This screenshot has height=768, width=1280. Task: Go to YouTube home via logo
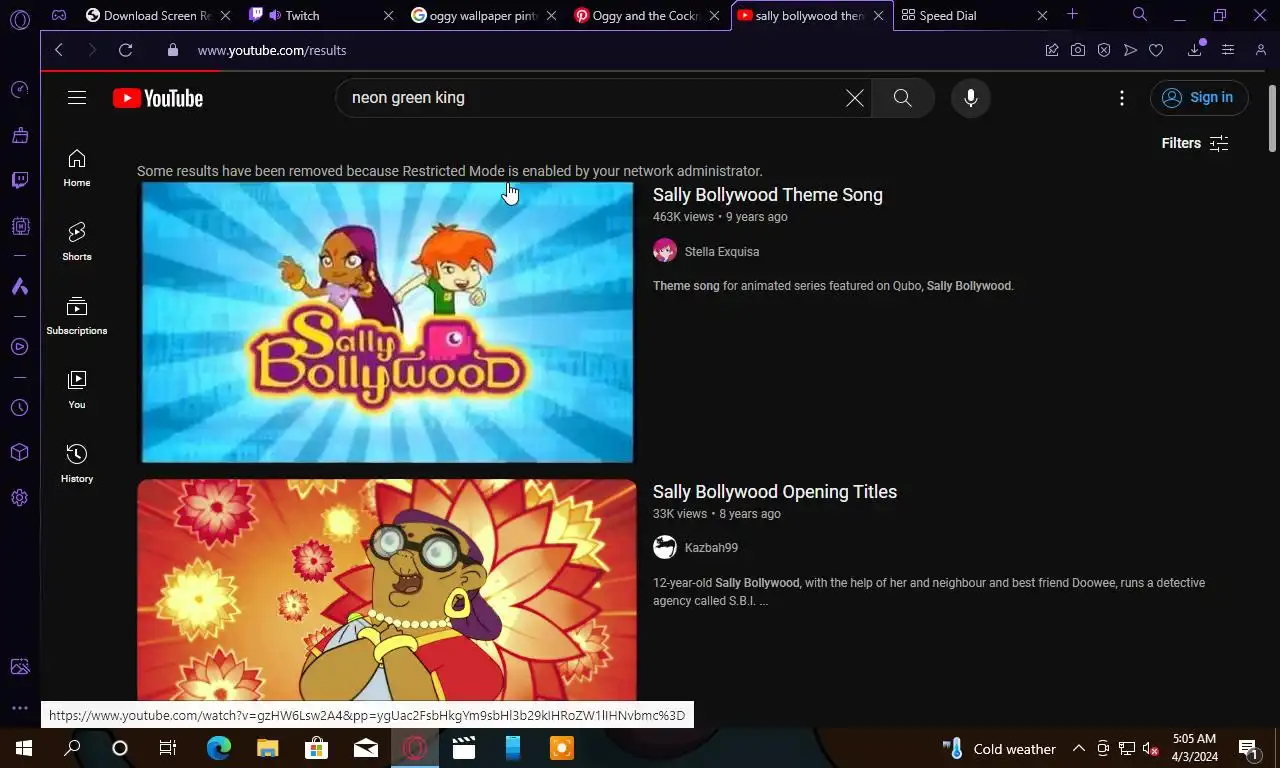point(158,98)
